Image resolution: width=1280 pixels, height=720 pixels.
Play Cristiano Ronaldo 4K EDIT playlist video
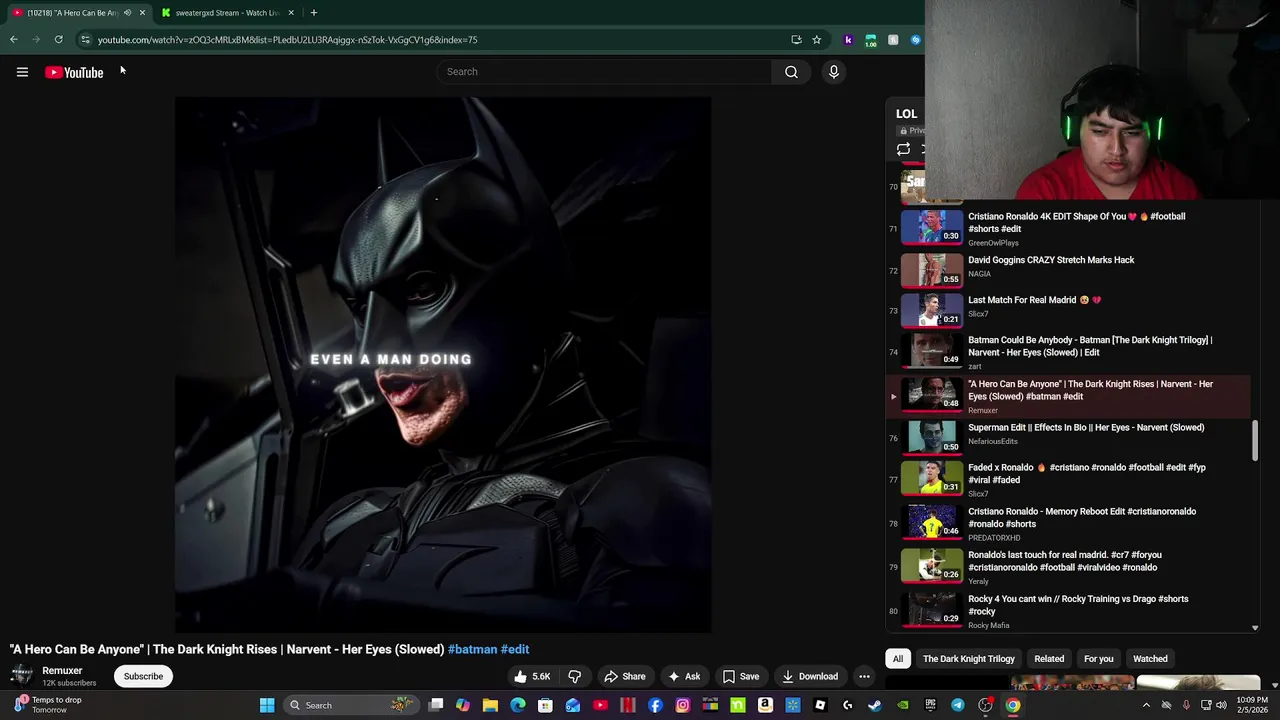click(x=1070, y=228)
